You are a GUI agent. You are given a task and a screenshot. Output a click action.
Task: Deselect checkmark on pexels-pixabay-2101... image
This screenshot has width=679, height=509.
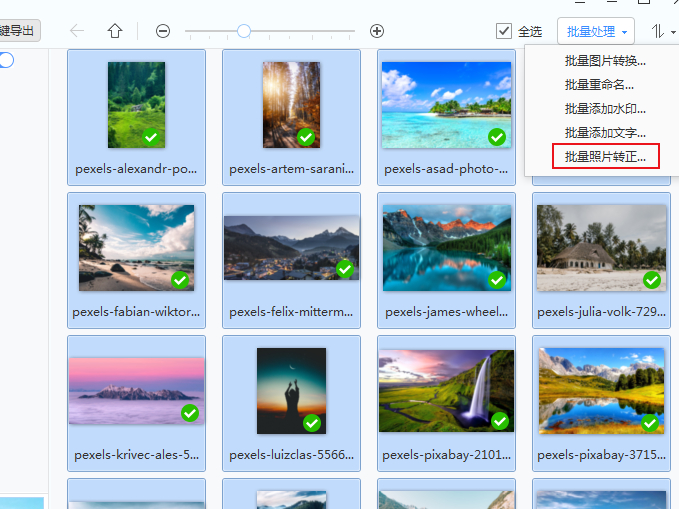pyautogui.click(x=500, y=421)
